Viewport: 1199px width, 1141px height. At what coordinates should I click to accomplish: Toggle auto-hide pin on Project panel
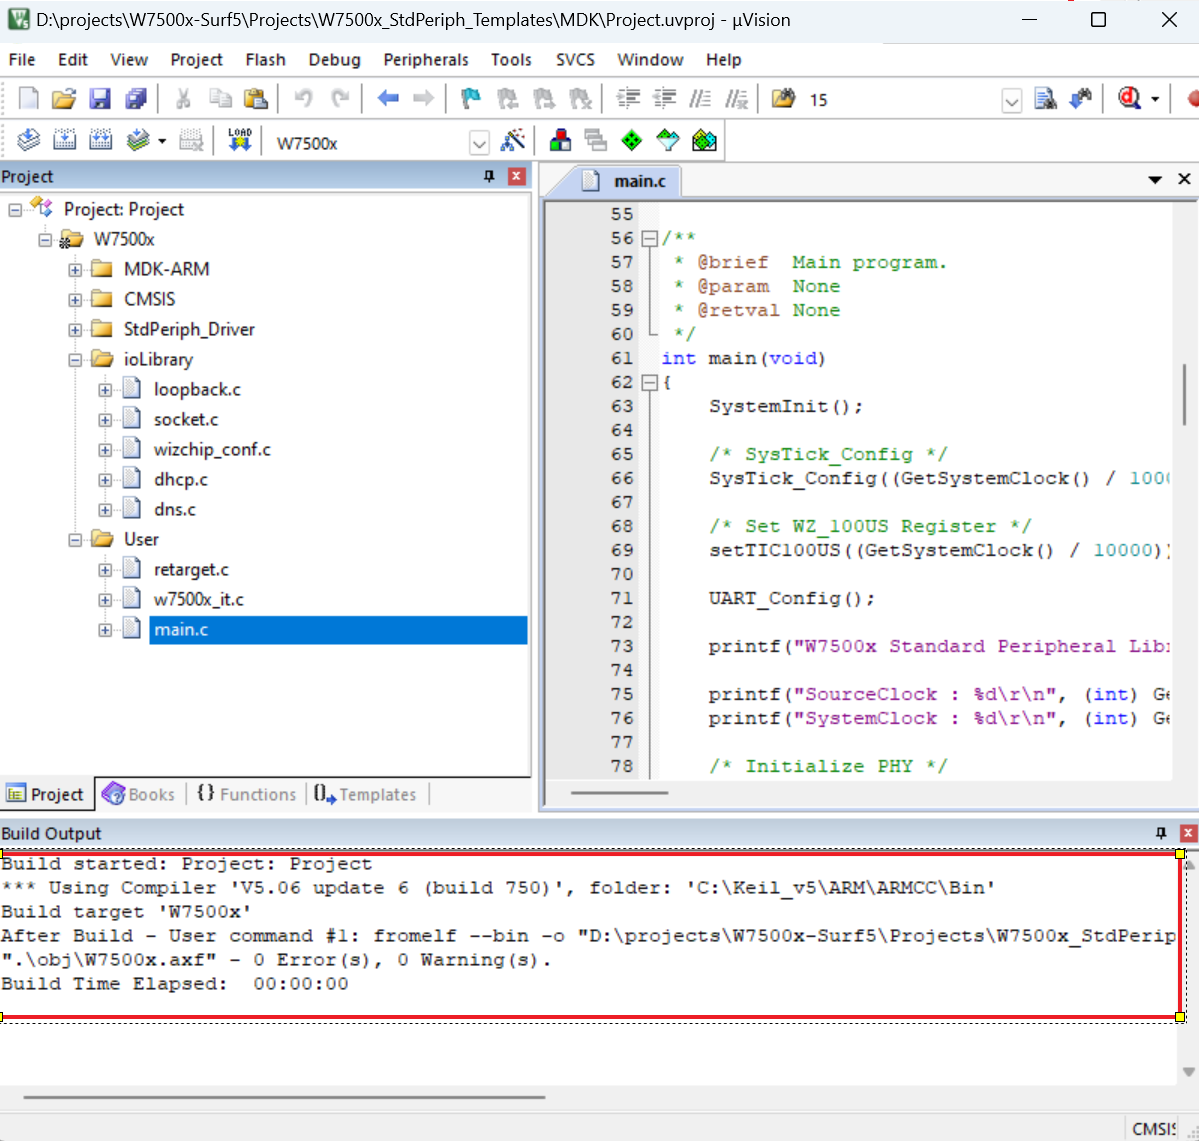tap(489, 176)
